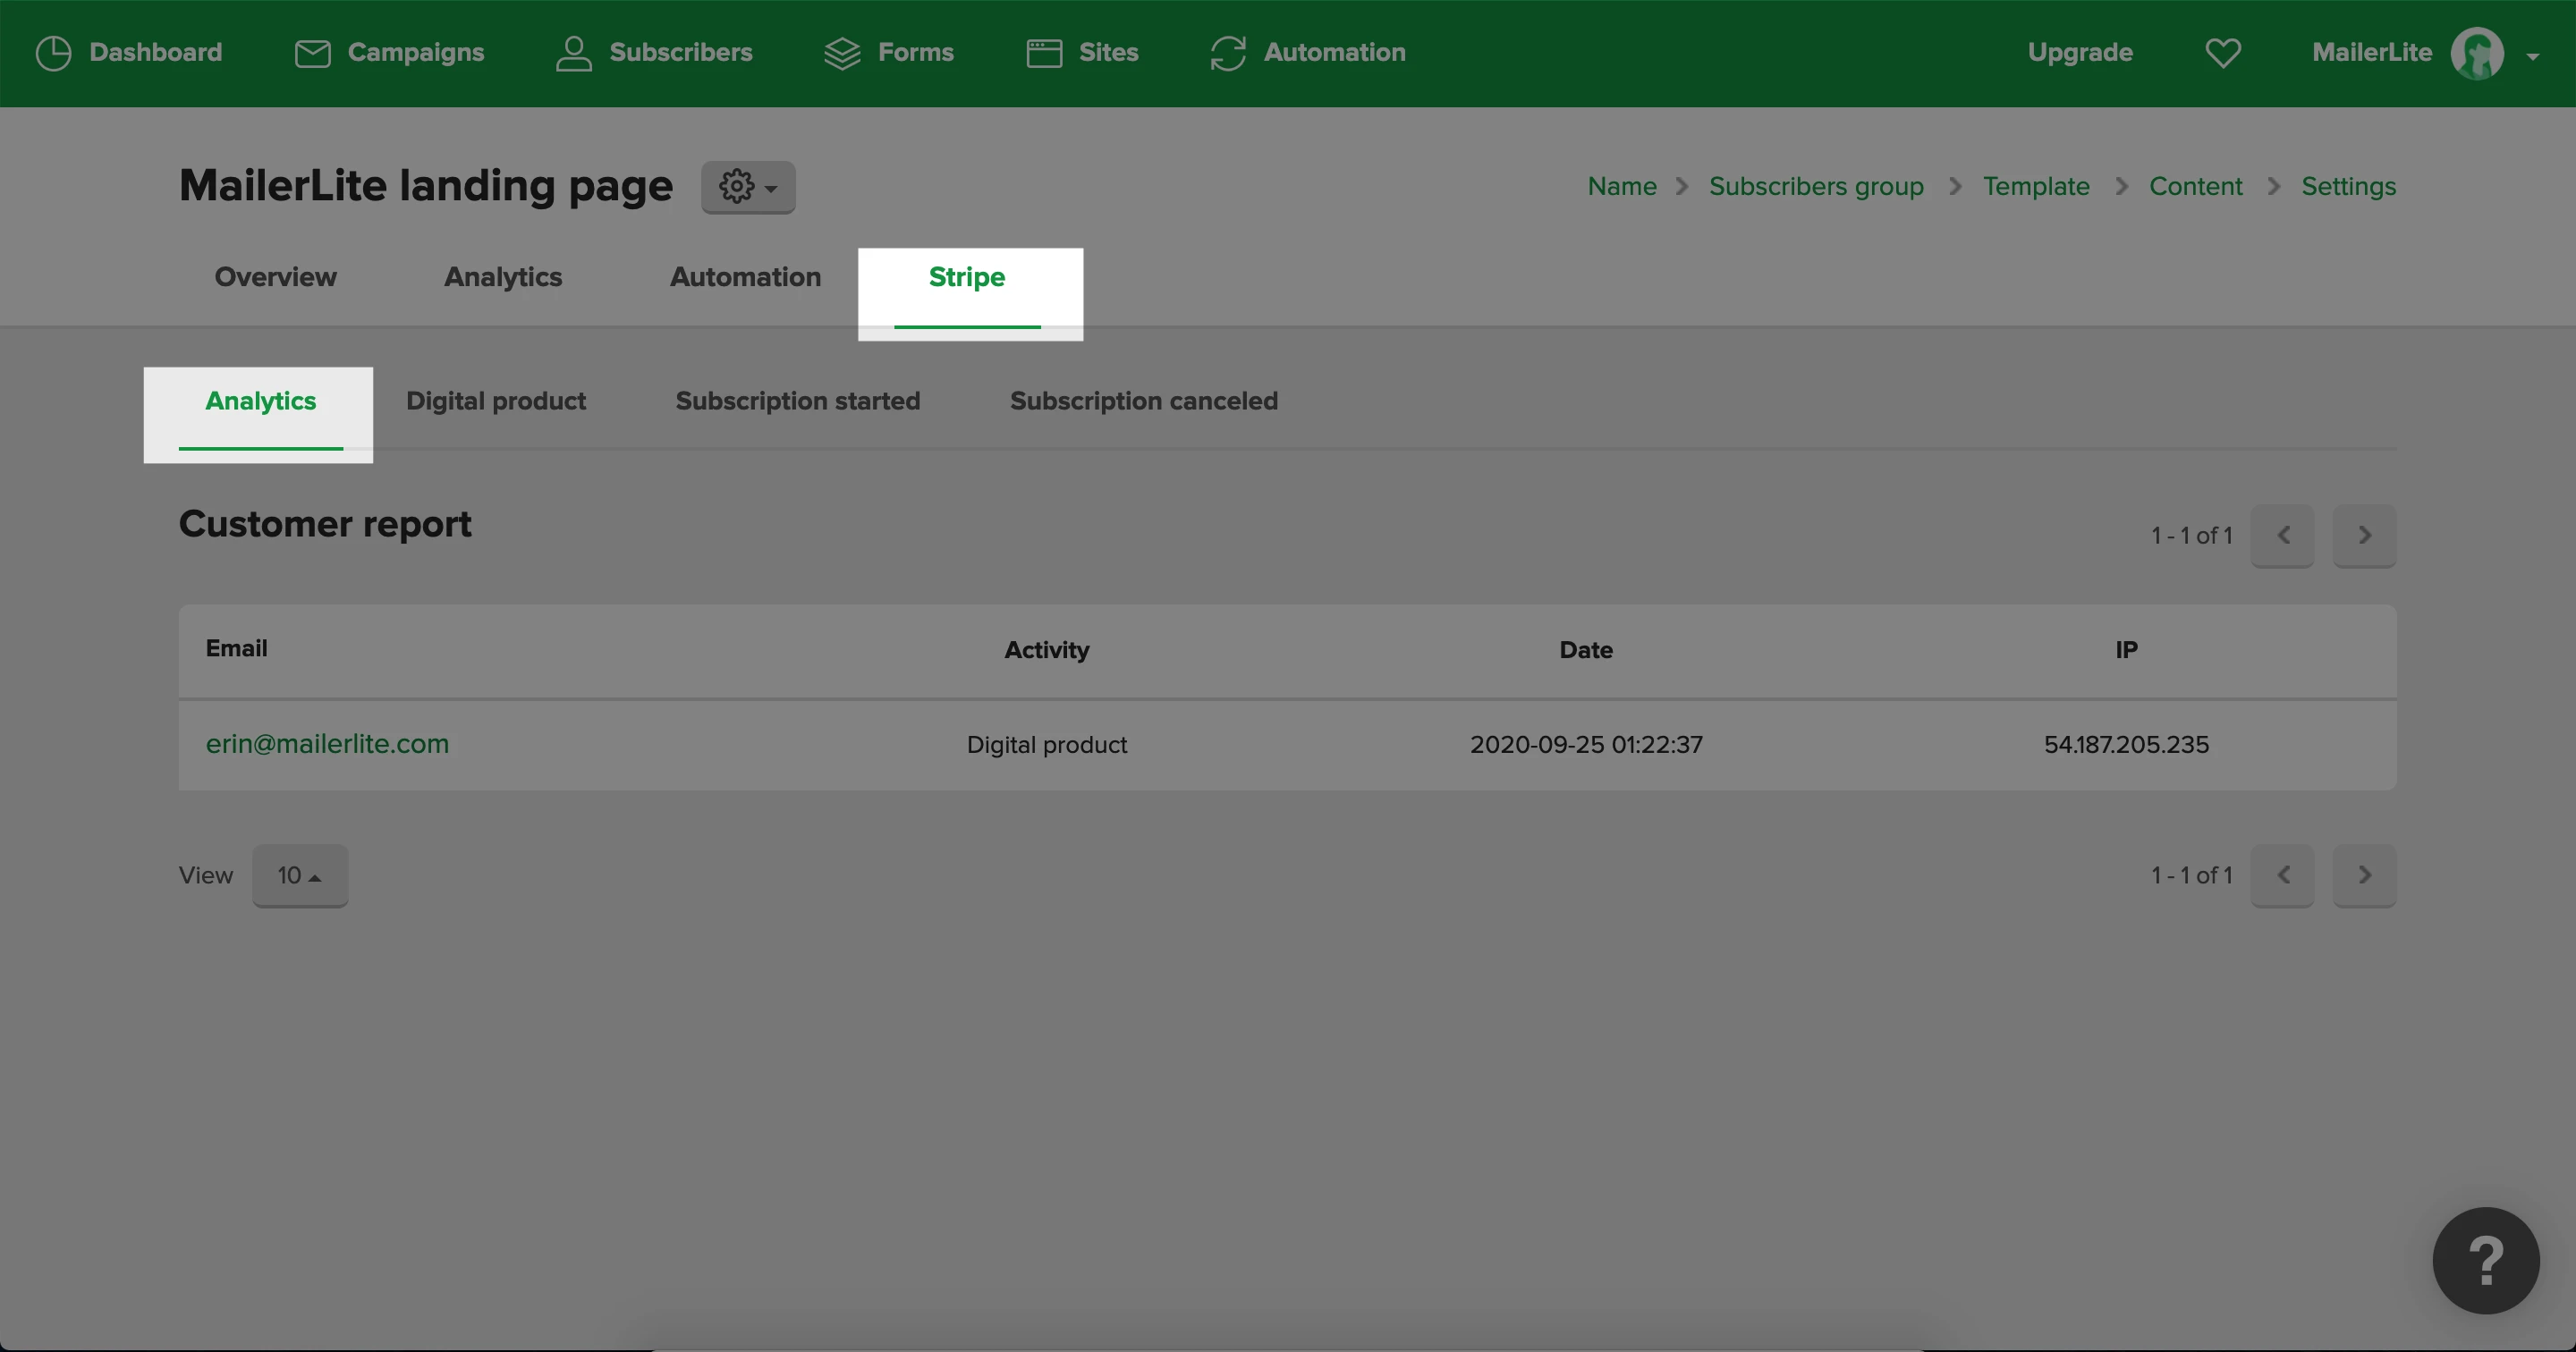
Task: Click the Automation refresh arrows icon
Action: coord(1228,53)
